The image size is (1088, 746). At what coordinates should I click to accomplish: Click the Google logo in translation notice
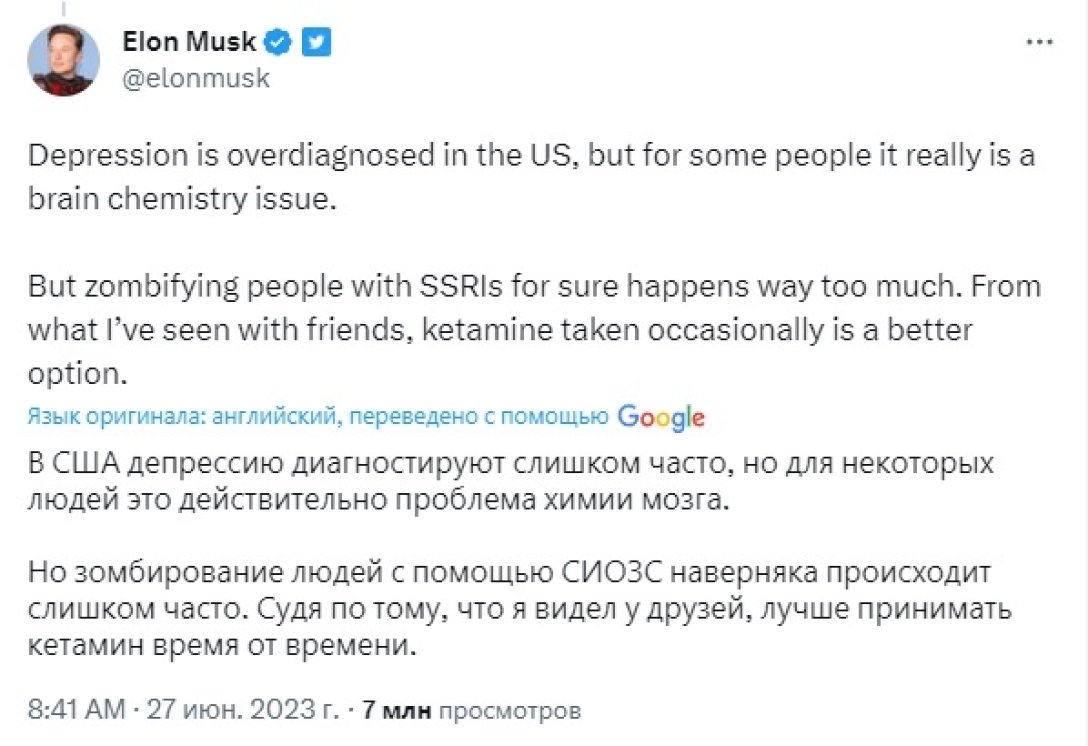tap(660, 417)
